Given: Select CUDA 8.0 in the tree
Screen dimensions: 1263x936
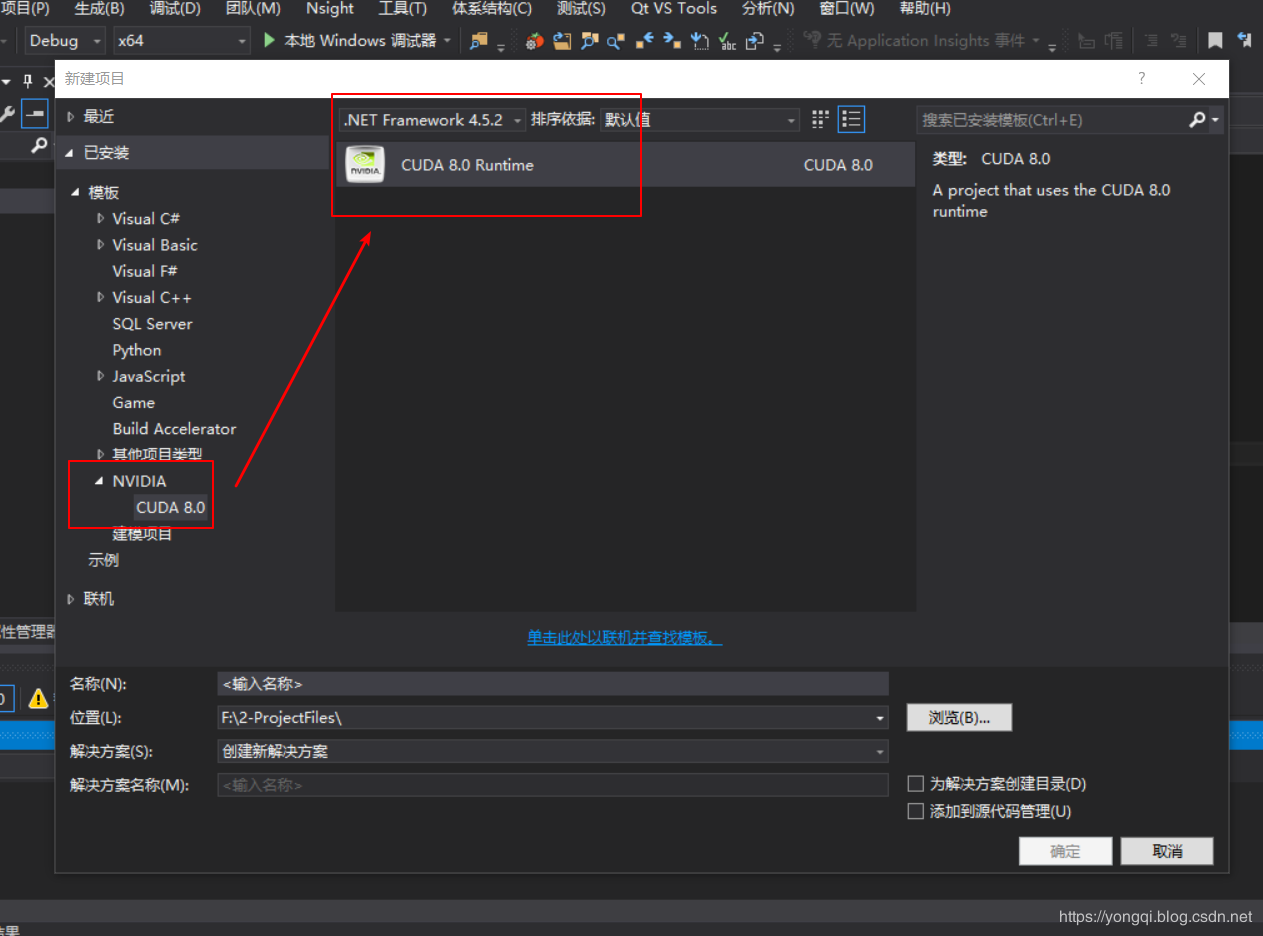Looking at the screenshot, I should point(171,507).
